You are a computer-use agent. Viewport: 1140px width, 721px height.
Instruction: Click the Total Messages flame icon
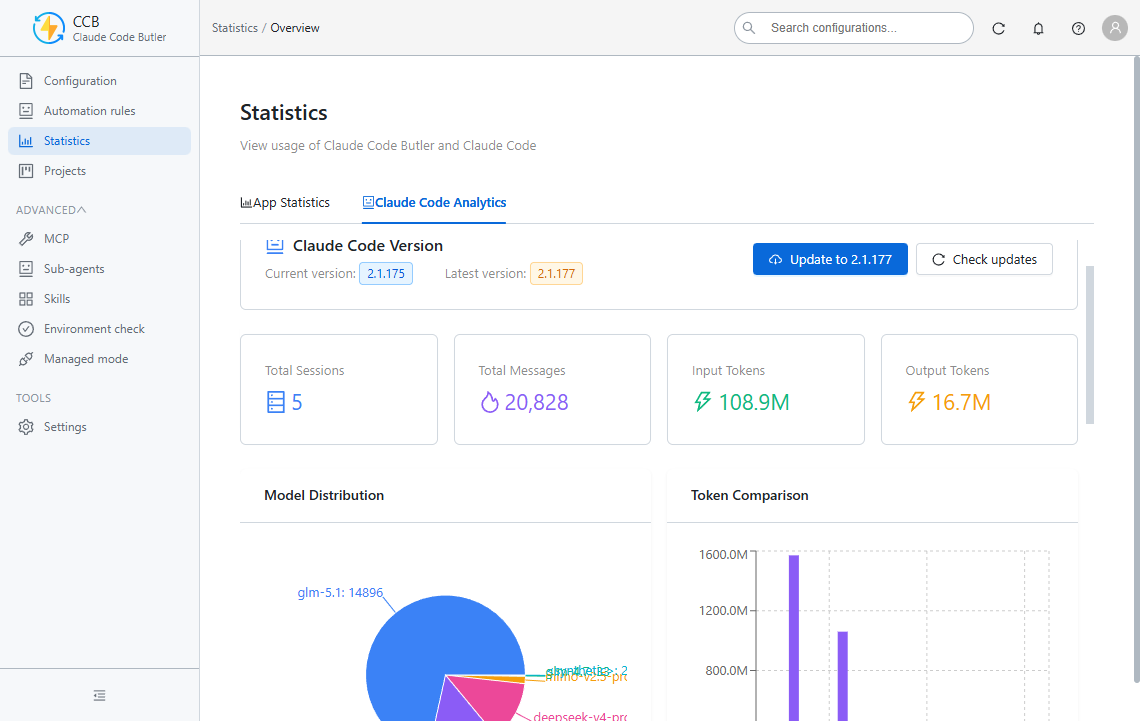(489, 402)
